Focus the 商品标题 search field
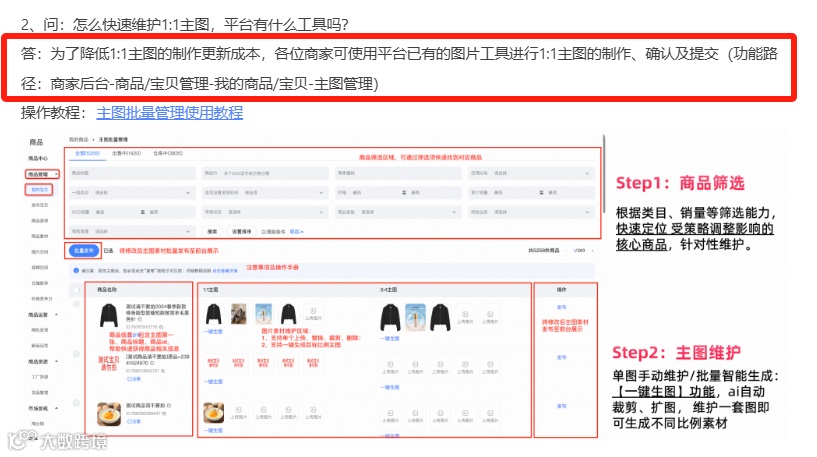Image resolution: width=817 pixels, height=457 pixels. click(131, 173)
